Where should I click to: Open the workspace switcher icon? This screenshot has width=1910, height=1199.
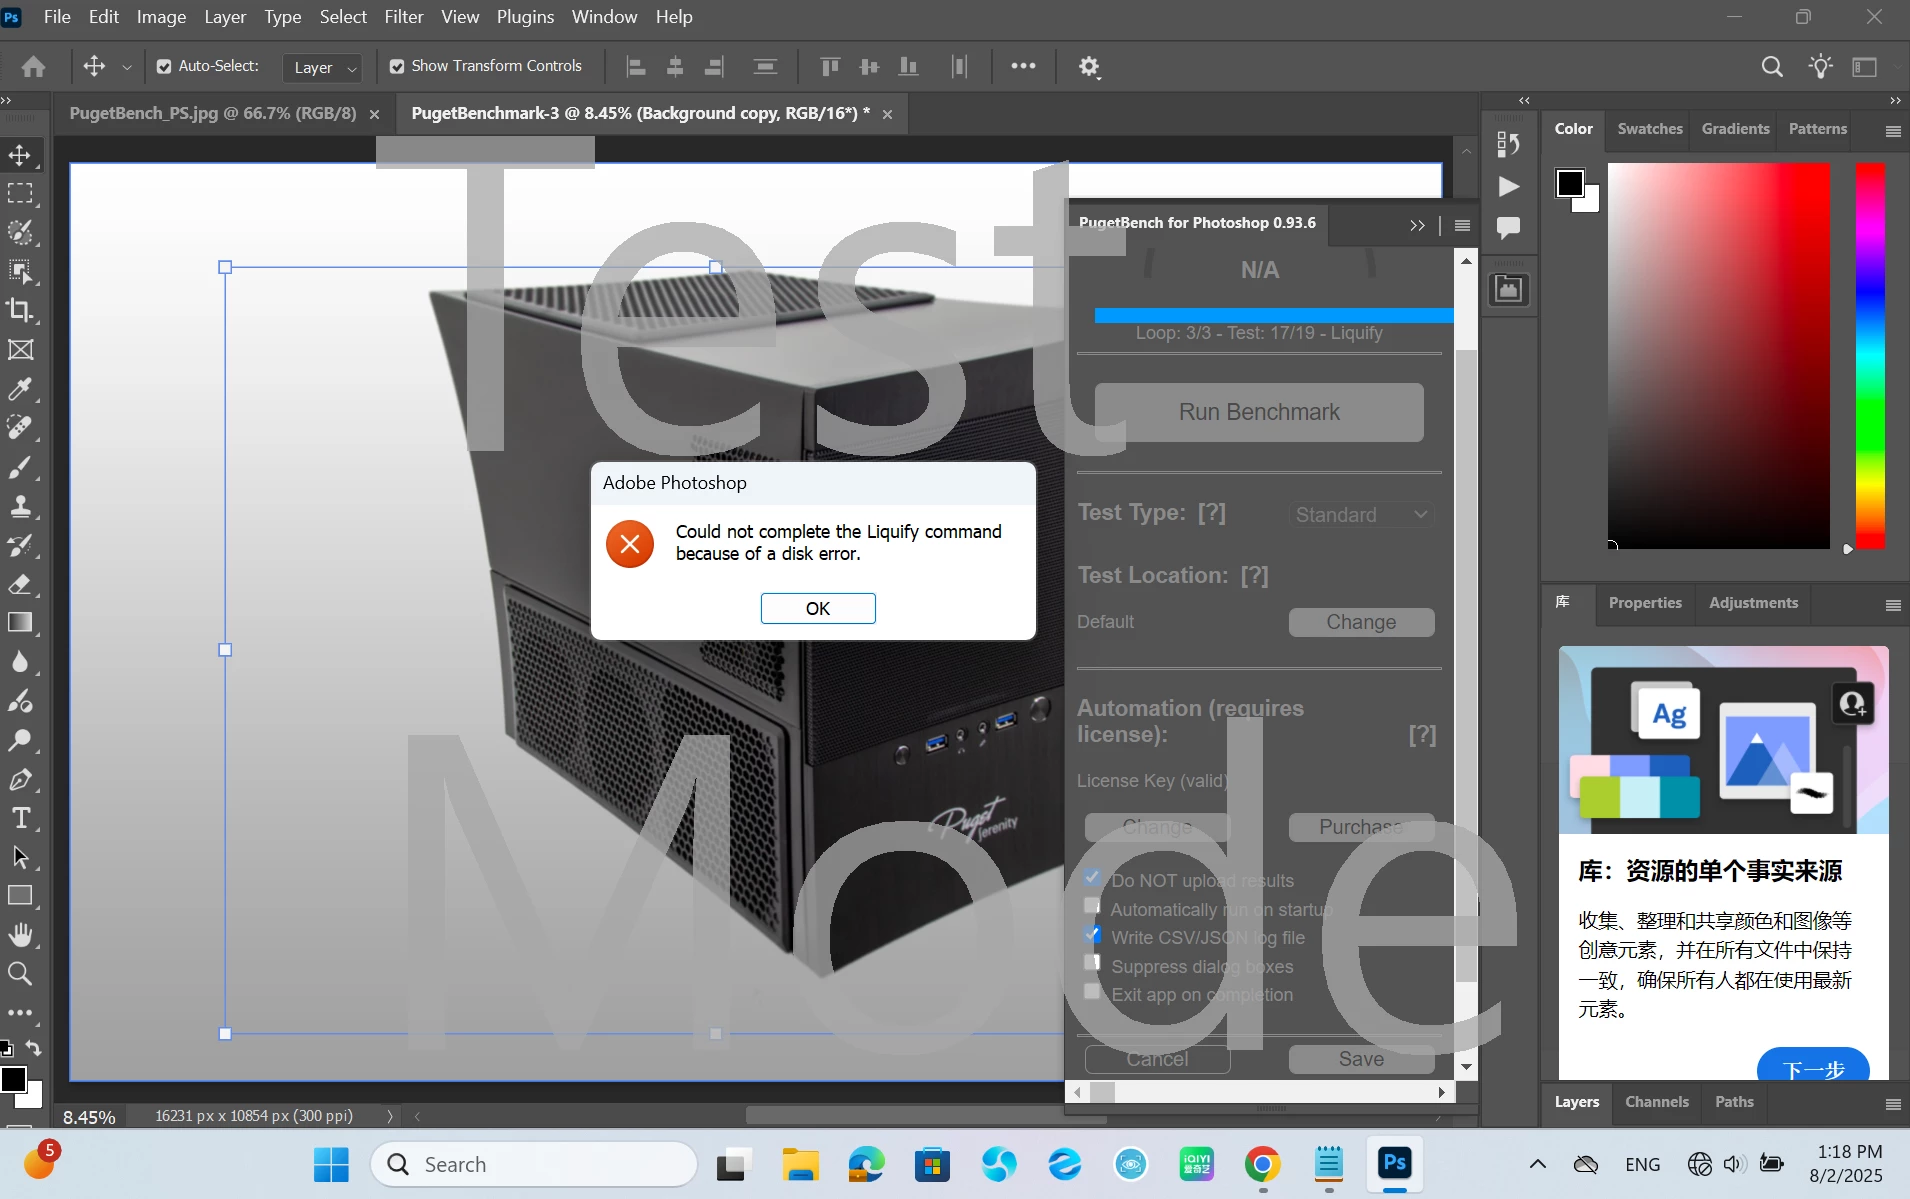tap(1865, 67)
